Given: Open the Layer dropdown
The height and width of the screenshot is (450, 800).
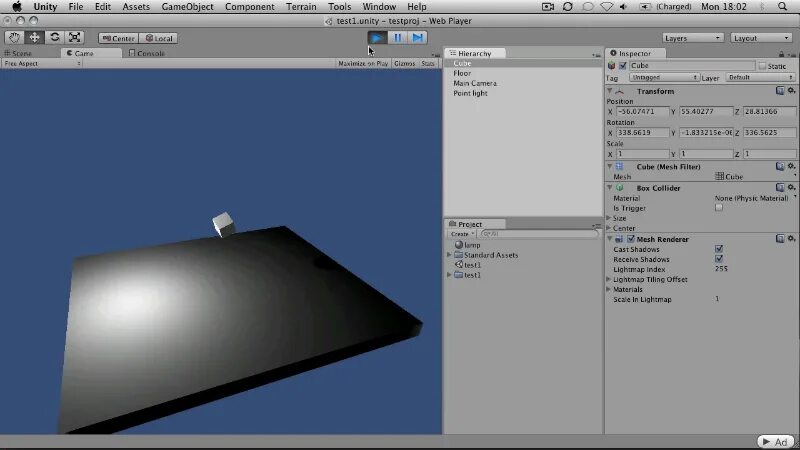Looking at the screenshot, I should 760,78.
